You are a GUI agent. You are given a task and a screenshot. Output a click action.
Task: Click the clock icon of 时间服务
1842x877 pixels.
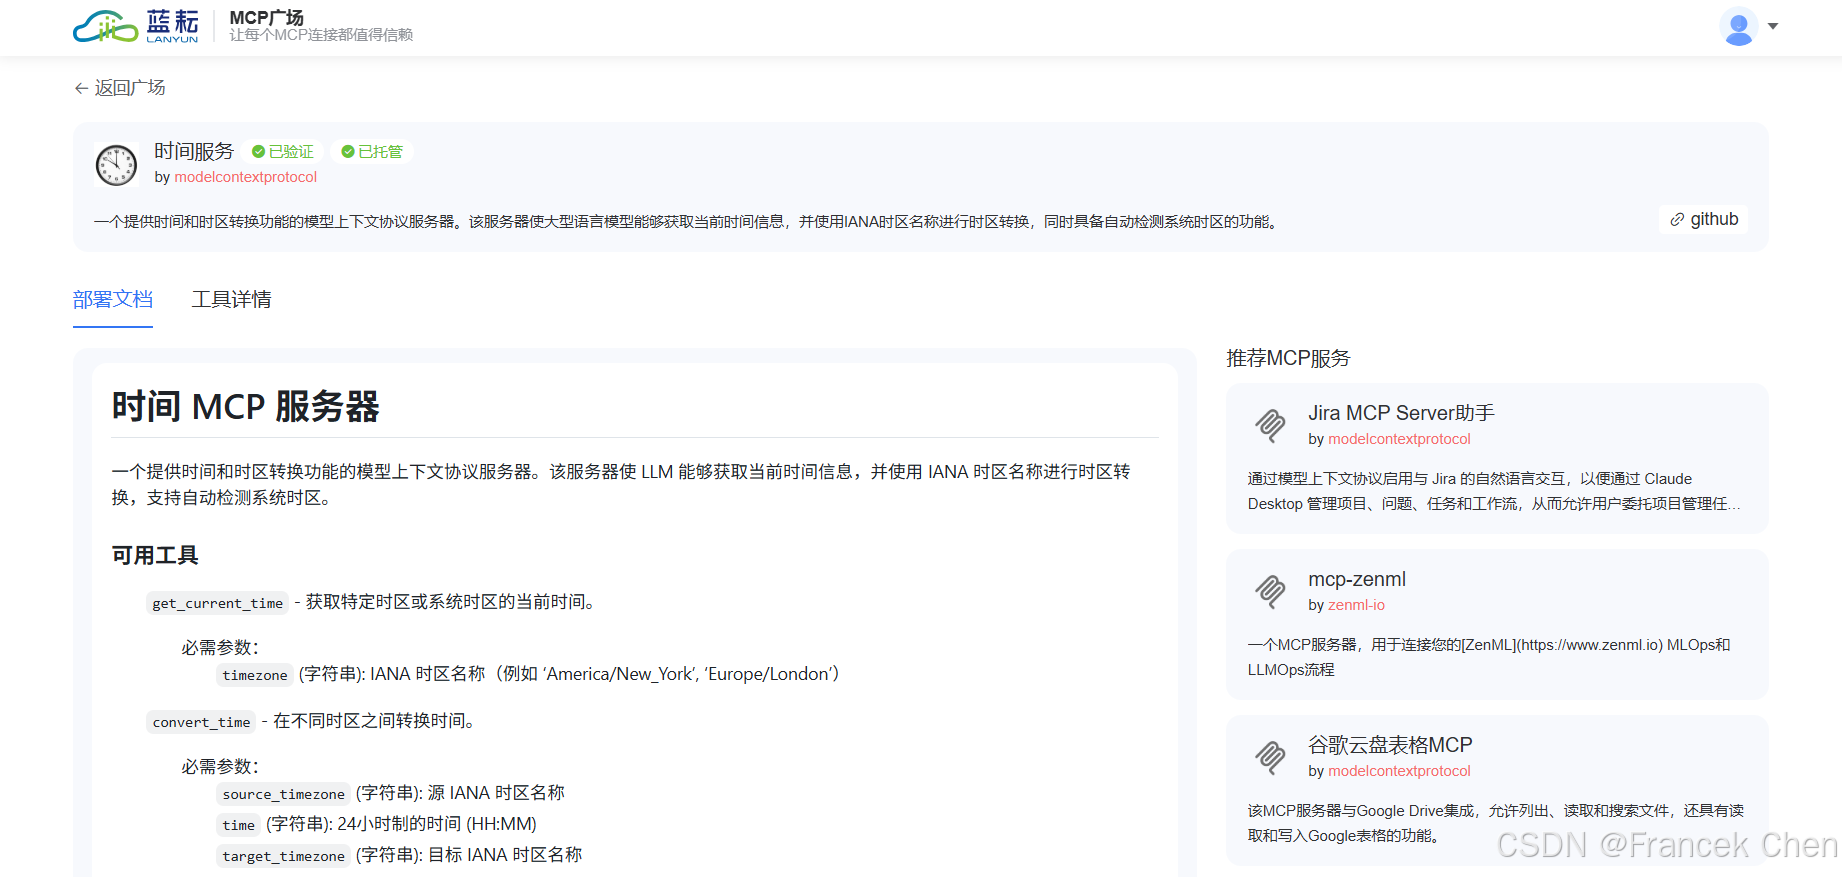[116, 165]
